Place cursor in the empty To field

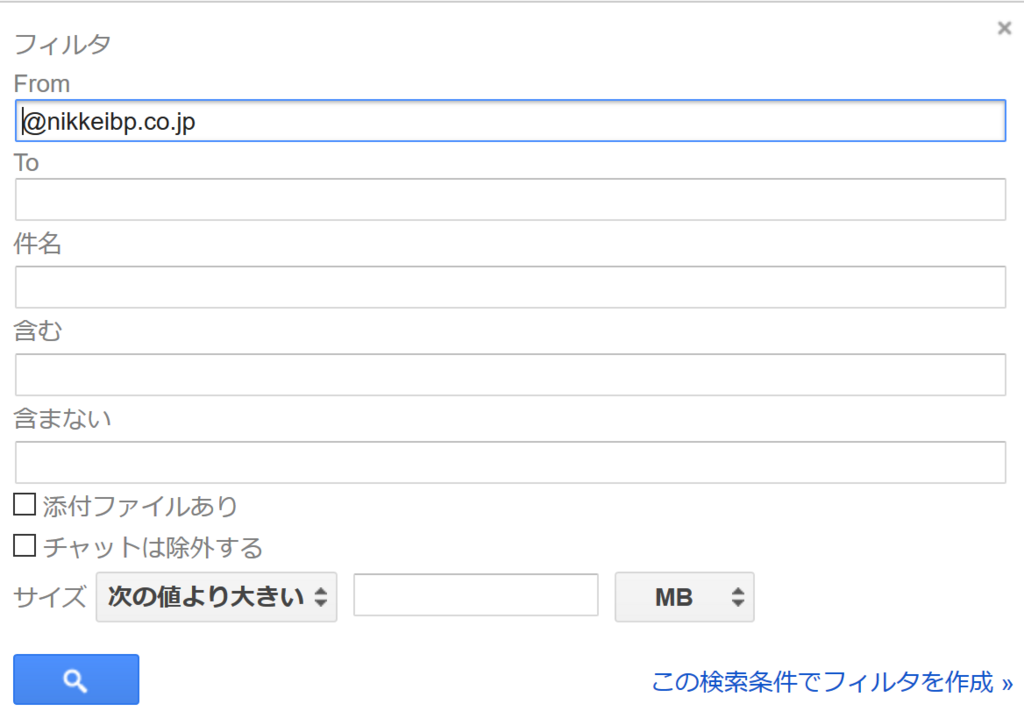click(510, 199)
